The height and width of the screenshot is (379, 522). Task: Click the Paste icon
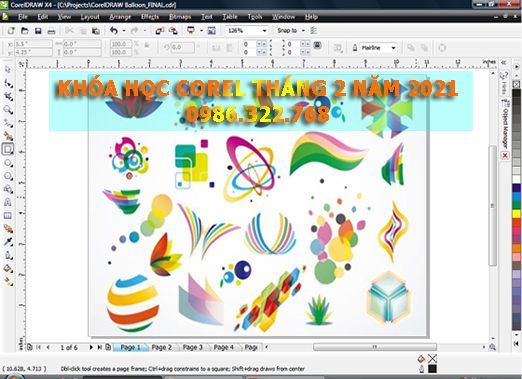click(96, 31)
